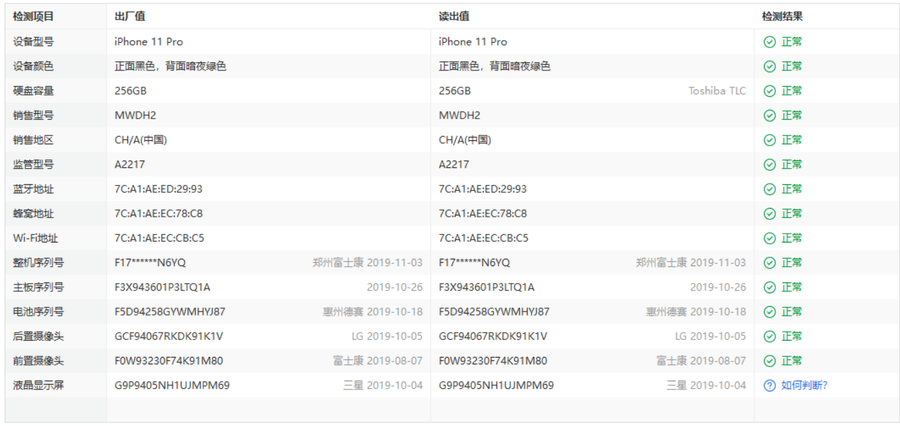Click the green check icon in 蓝牙地址 row
The height and width of the screenshot is (426, 900).
pos(769,189)
